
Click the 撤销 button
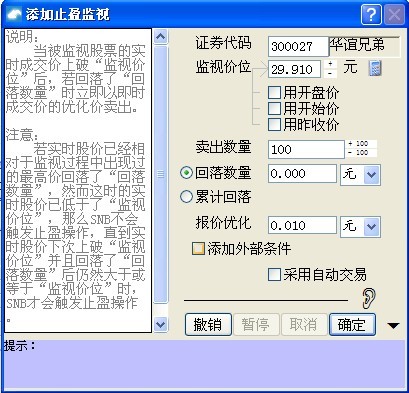[208, 324]
